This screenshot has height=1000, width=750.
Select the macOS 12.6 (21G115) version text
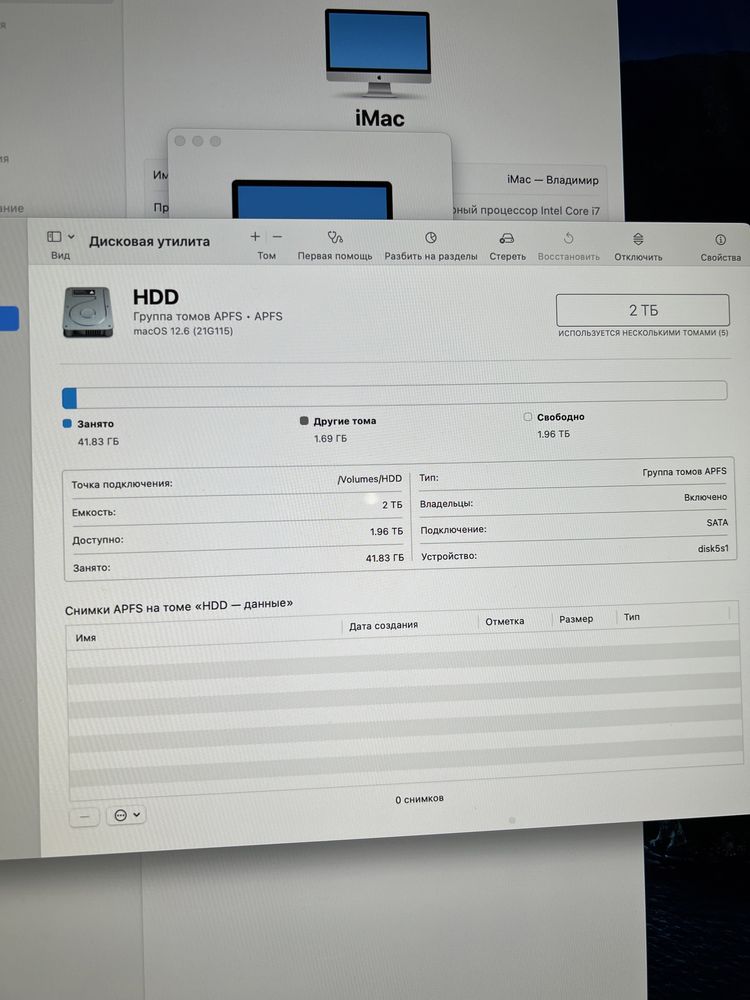click(183, 331)
